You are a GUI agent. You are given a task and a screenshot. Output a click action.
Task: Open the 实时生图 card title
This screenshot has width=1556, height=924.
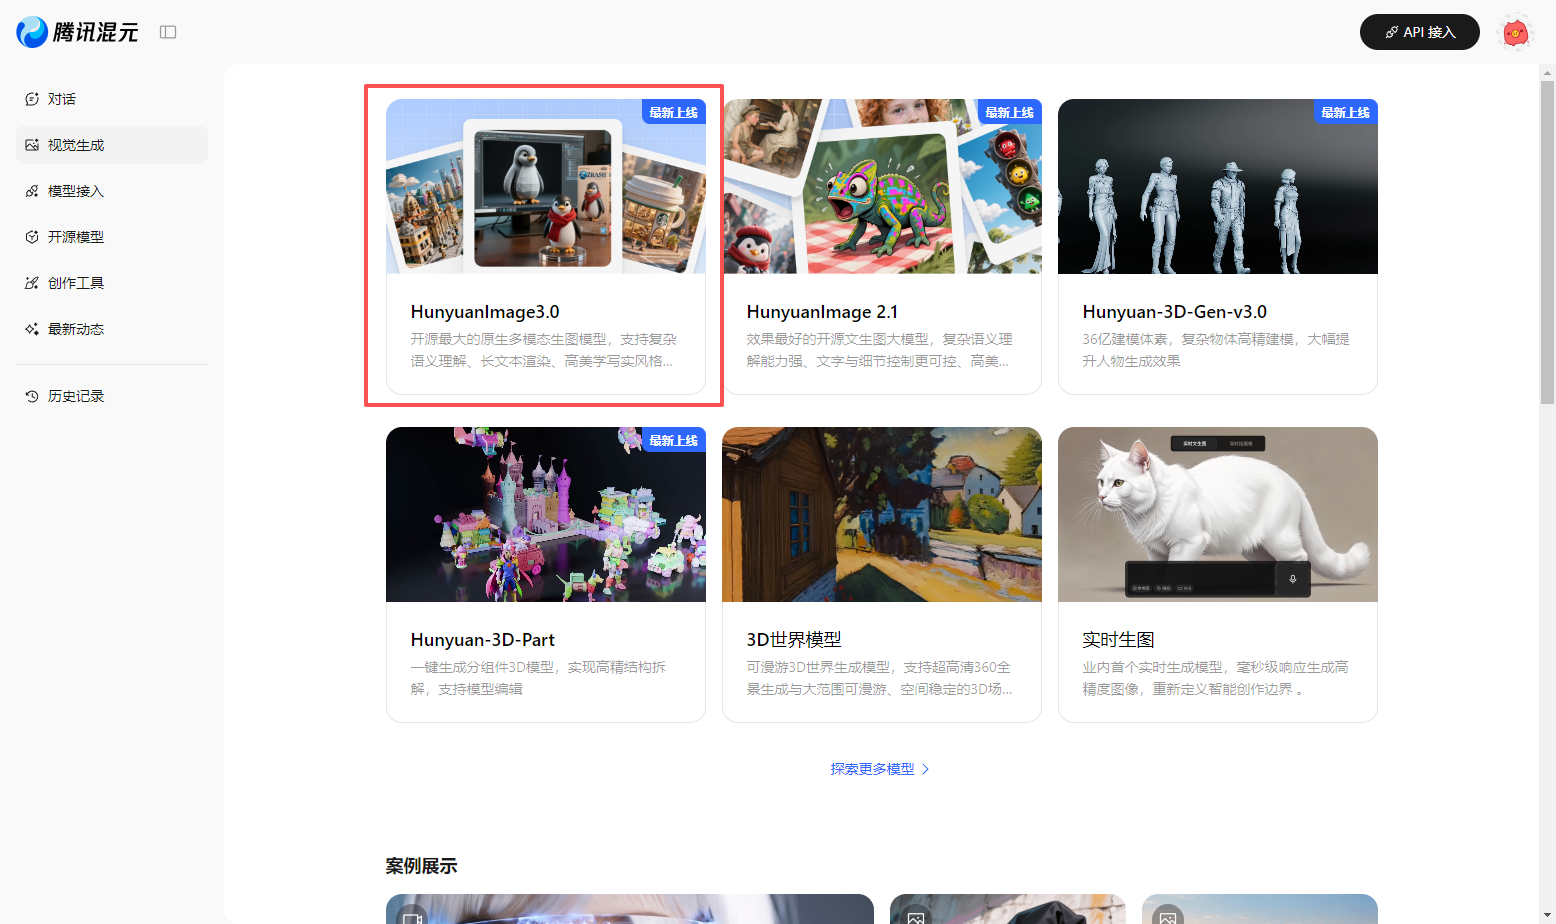(1118, 640)
